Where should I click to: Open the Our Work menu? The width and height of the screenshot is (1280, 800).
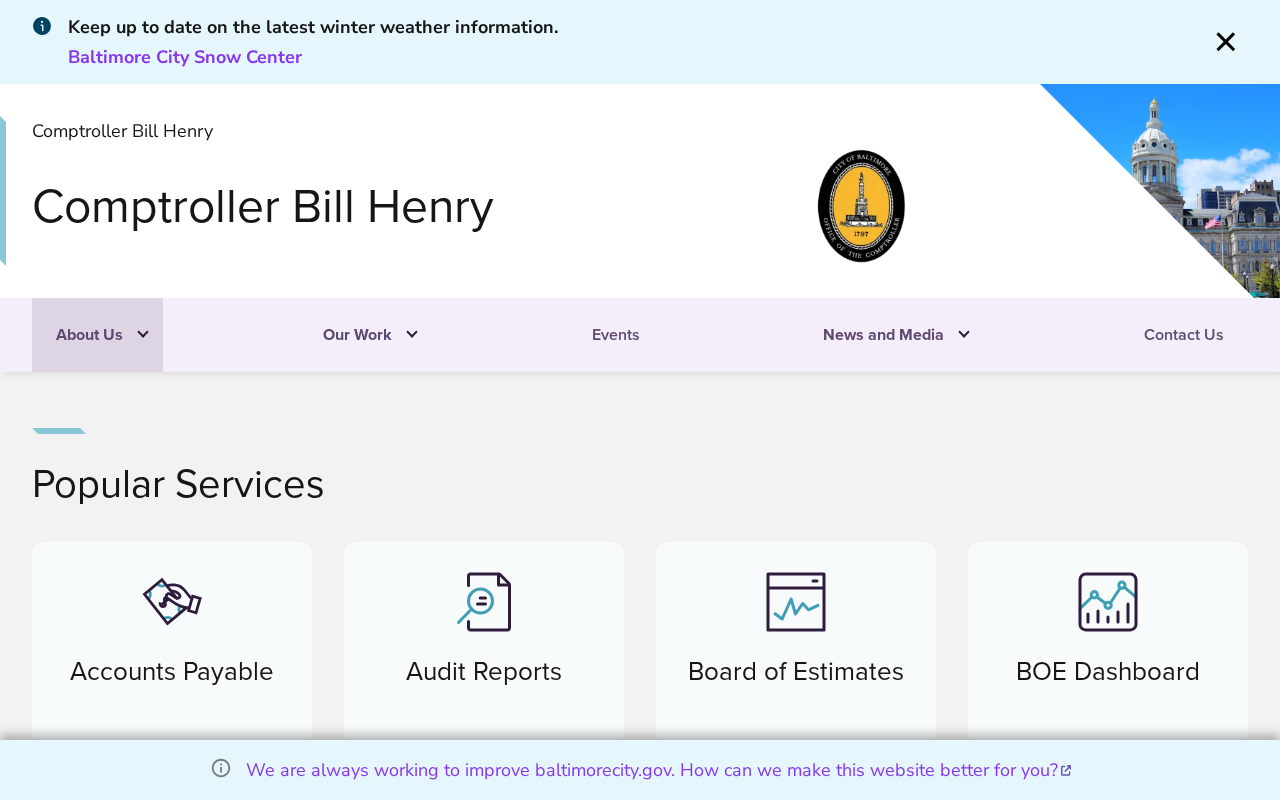click(357, 335)
